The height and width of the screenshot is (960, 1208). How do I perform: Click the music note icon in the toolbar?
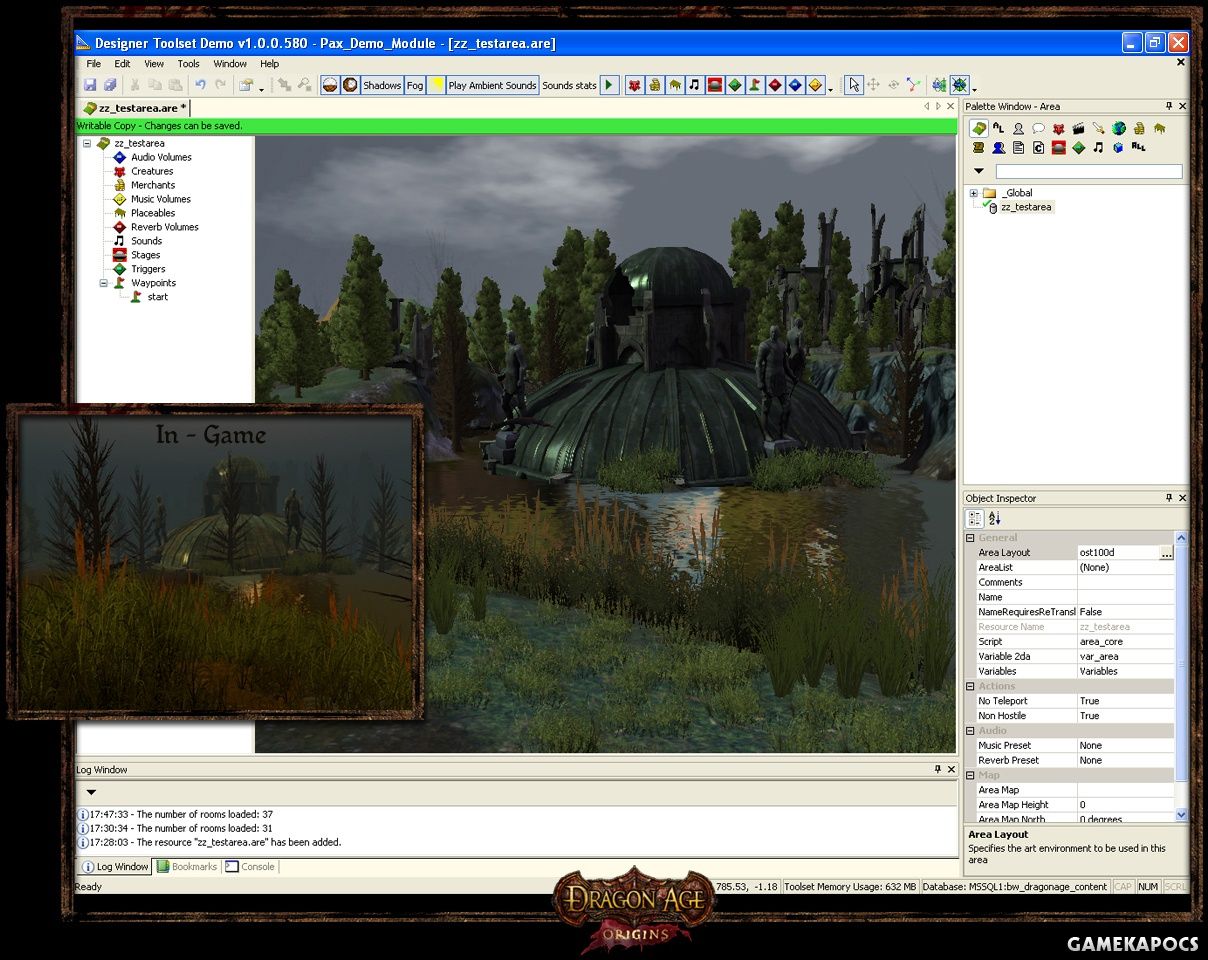point(694,86)
